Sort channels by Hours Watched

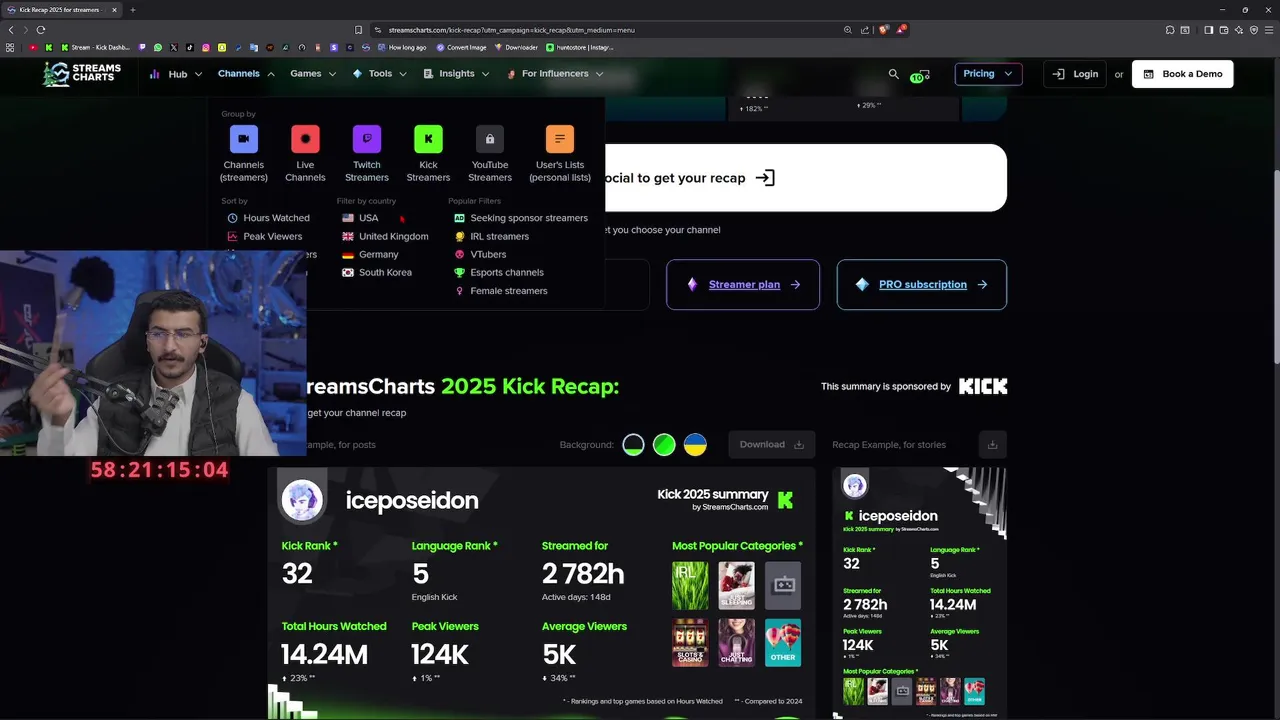(x=268, y=218)
